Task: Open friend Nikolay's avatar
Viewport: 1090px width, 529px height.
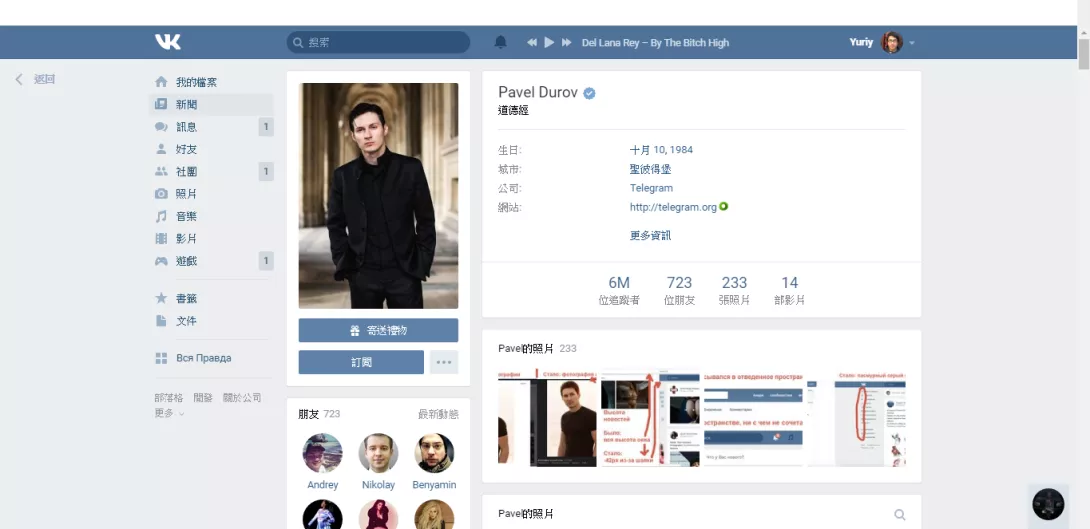Action: click(x=378, y=453)
